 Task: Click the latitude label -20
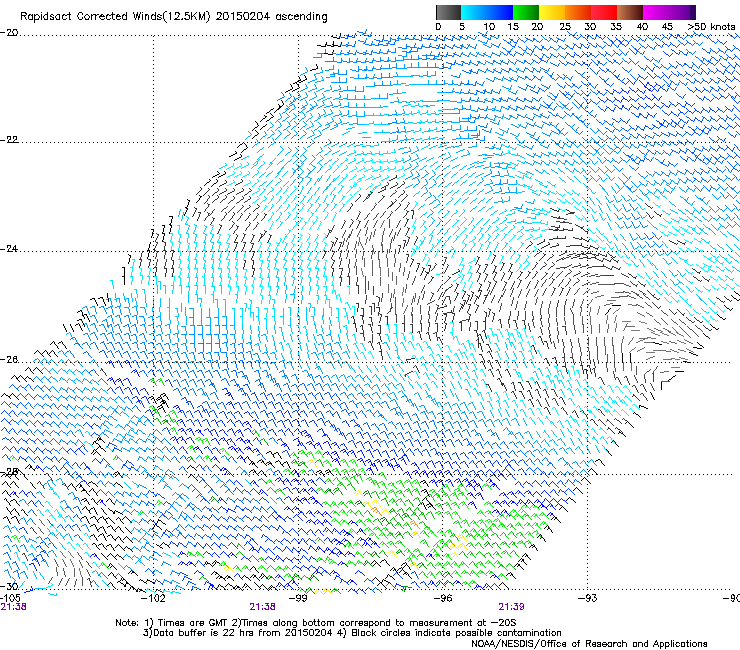[x=9, y=33]
